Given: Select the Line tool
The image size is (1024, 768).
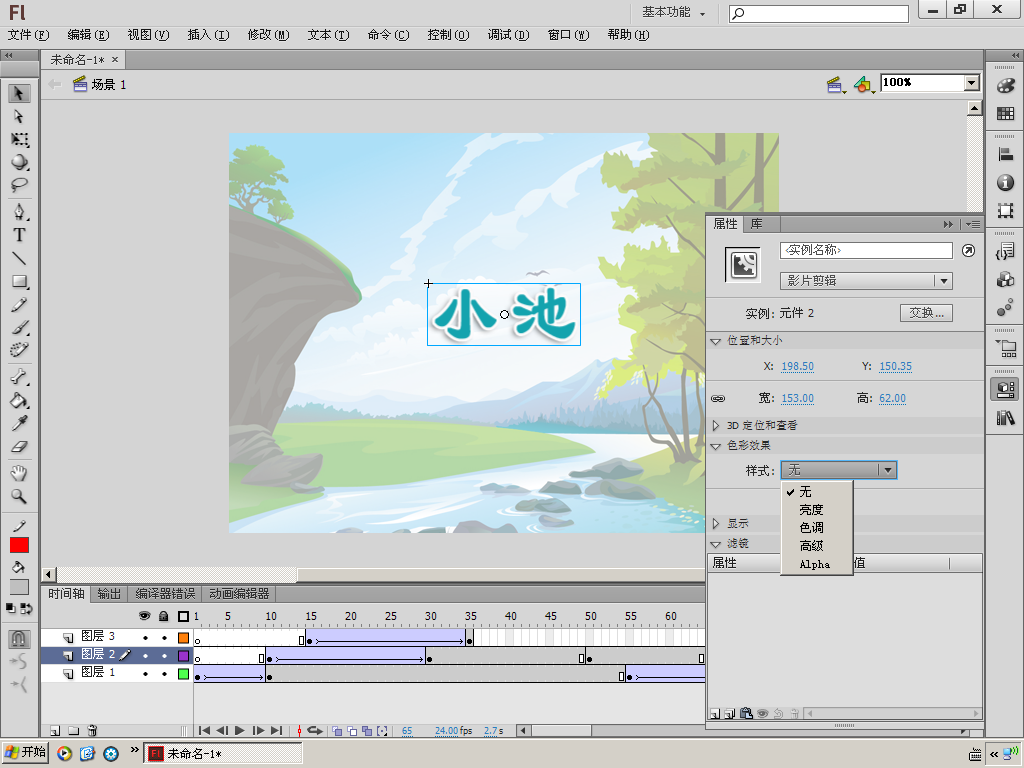Looking at the screenshot, I should (x=19, y=259).
